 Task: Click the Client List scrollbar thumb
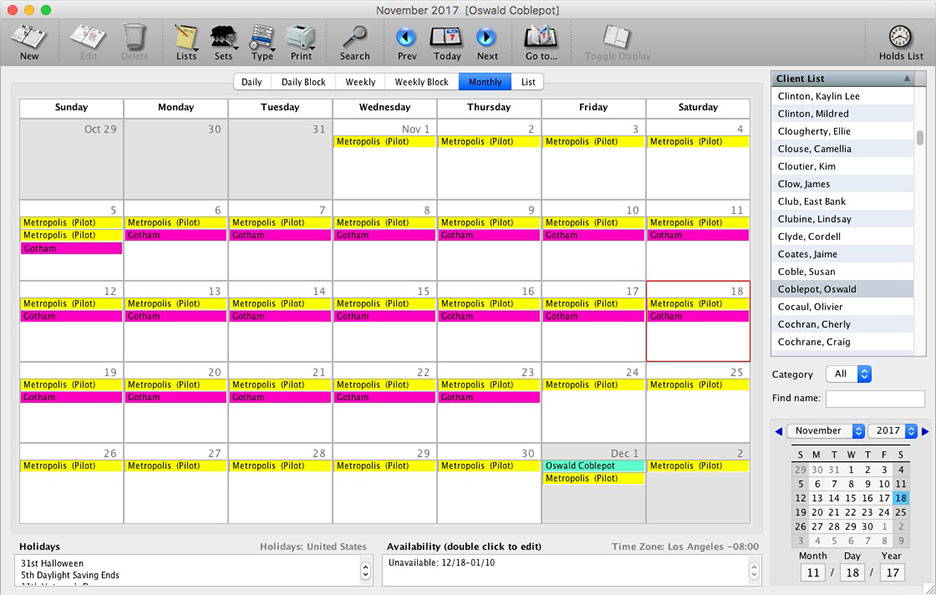tap(920, 137)
